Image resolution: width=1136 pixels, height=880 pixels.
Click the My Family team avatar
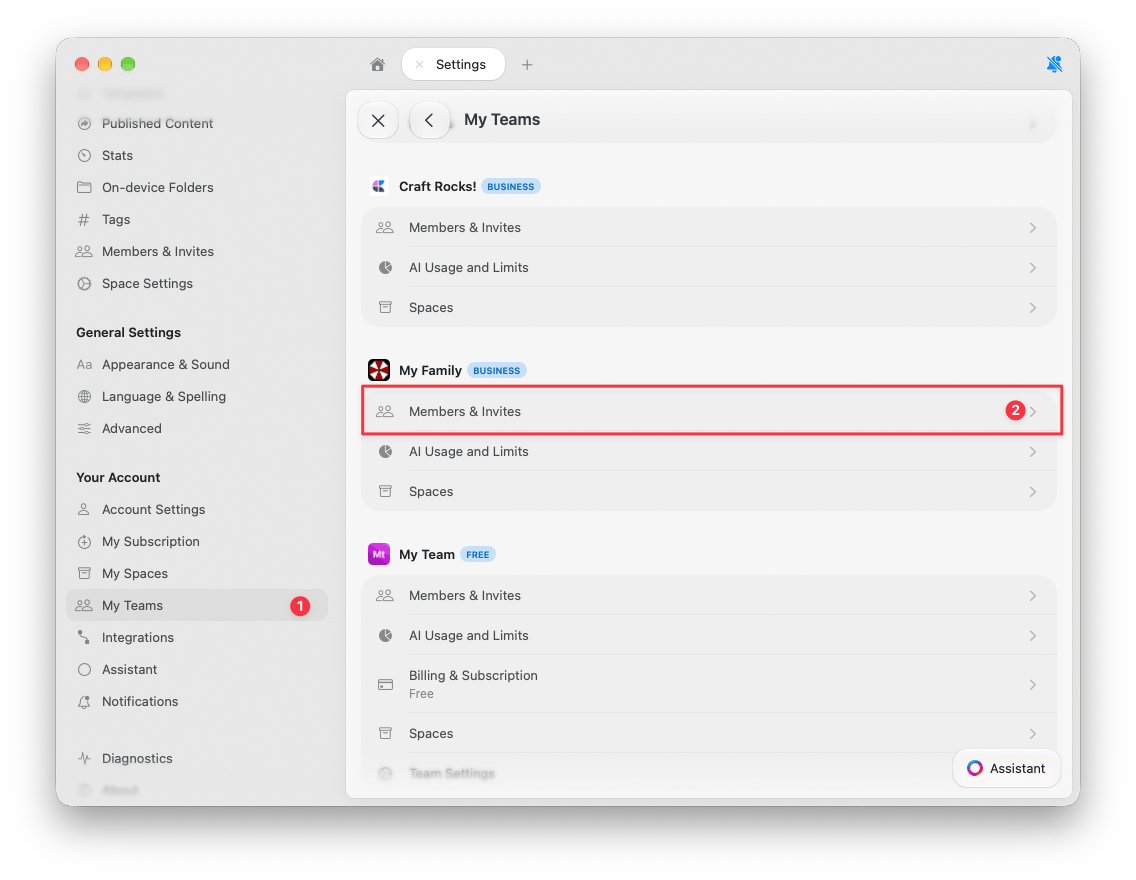378,370
